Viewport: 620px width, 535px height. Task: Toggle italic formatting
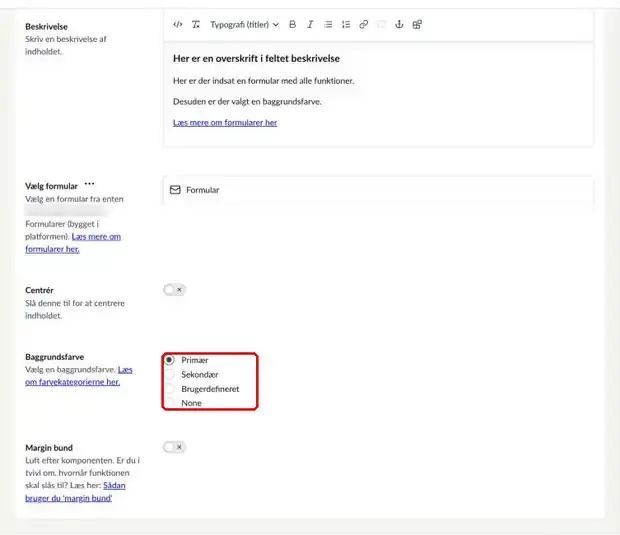coord(310,25)
